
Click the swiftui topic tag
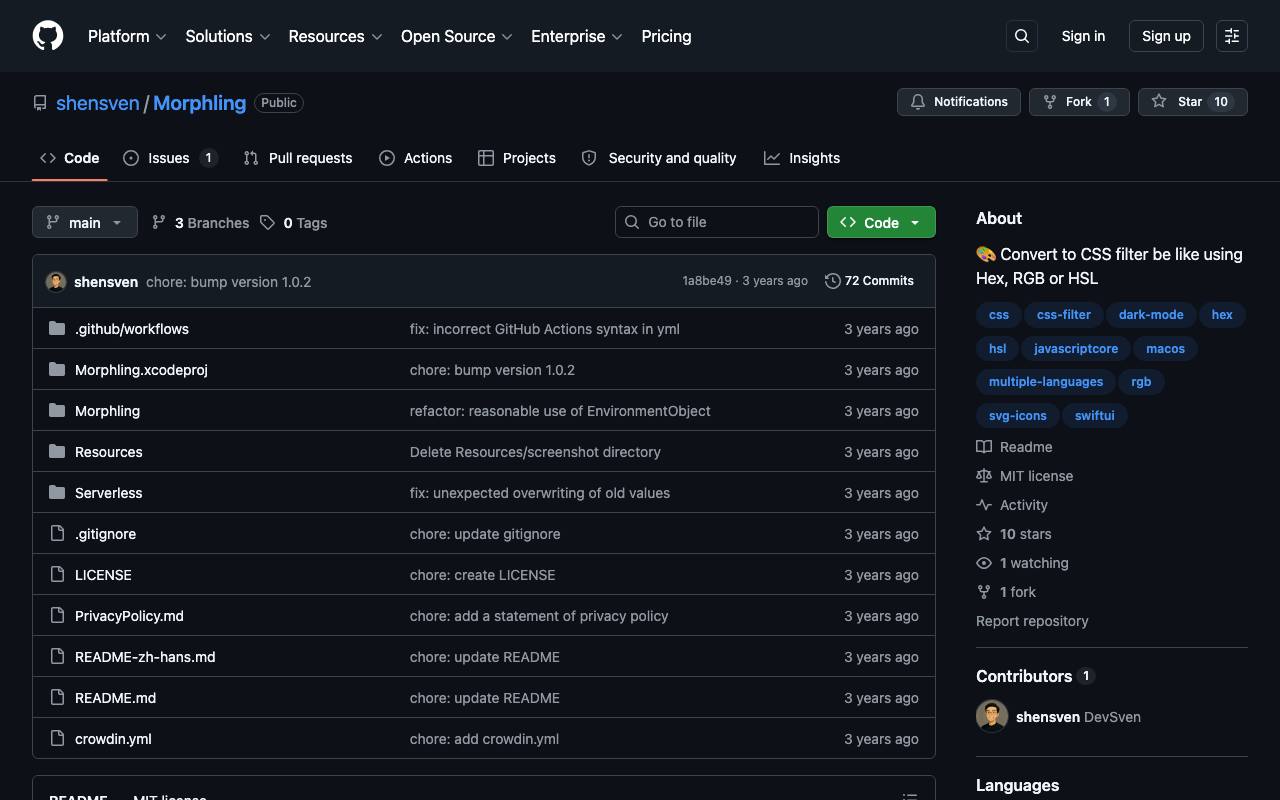1095,416
